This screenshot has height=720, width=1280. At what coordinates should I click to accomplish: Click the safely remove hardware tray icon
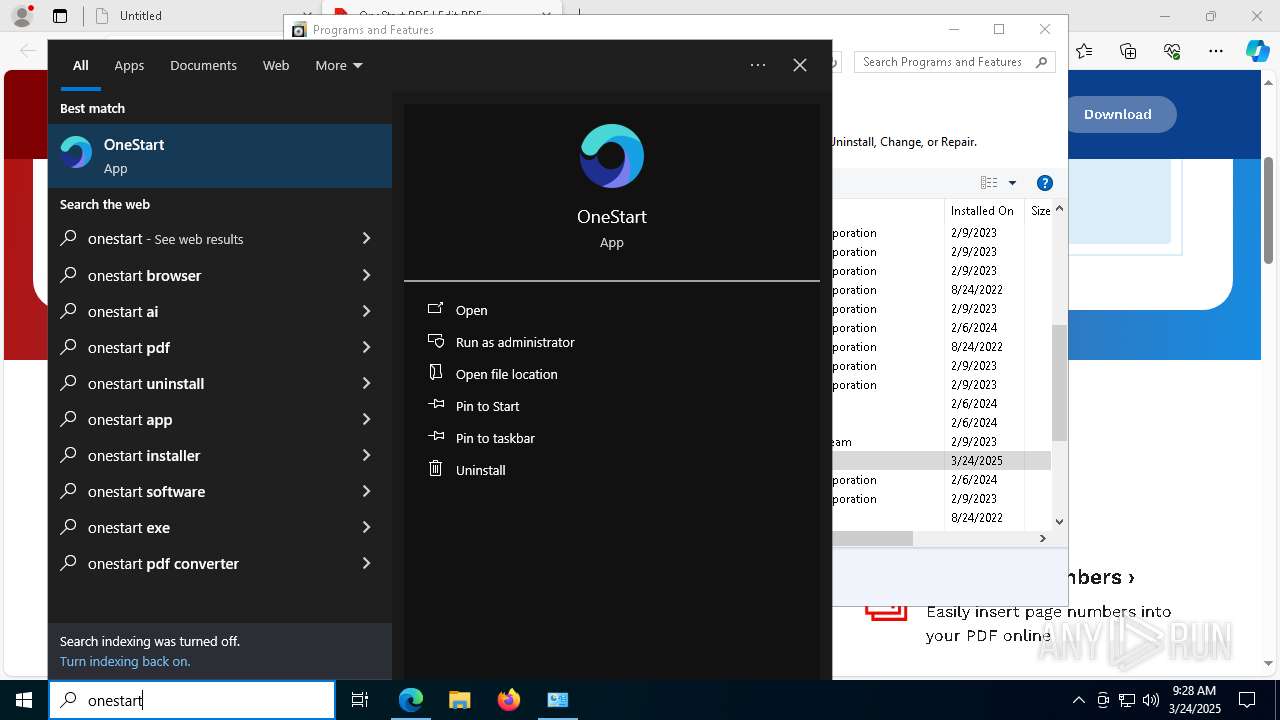pyautogui.click(x=1103, y=700)
